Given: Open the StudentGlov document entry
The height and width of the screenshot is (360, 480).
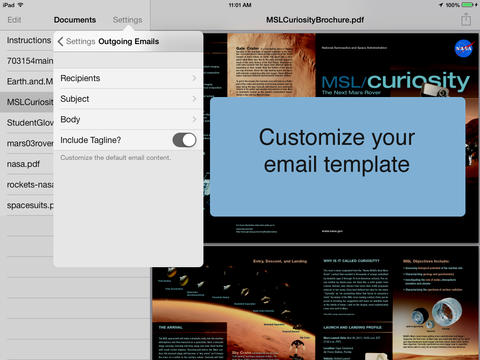Looking at the screenshot, I should pyautogui.click(x=30, y=123).
